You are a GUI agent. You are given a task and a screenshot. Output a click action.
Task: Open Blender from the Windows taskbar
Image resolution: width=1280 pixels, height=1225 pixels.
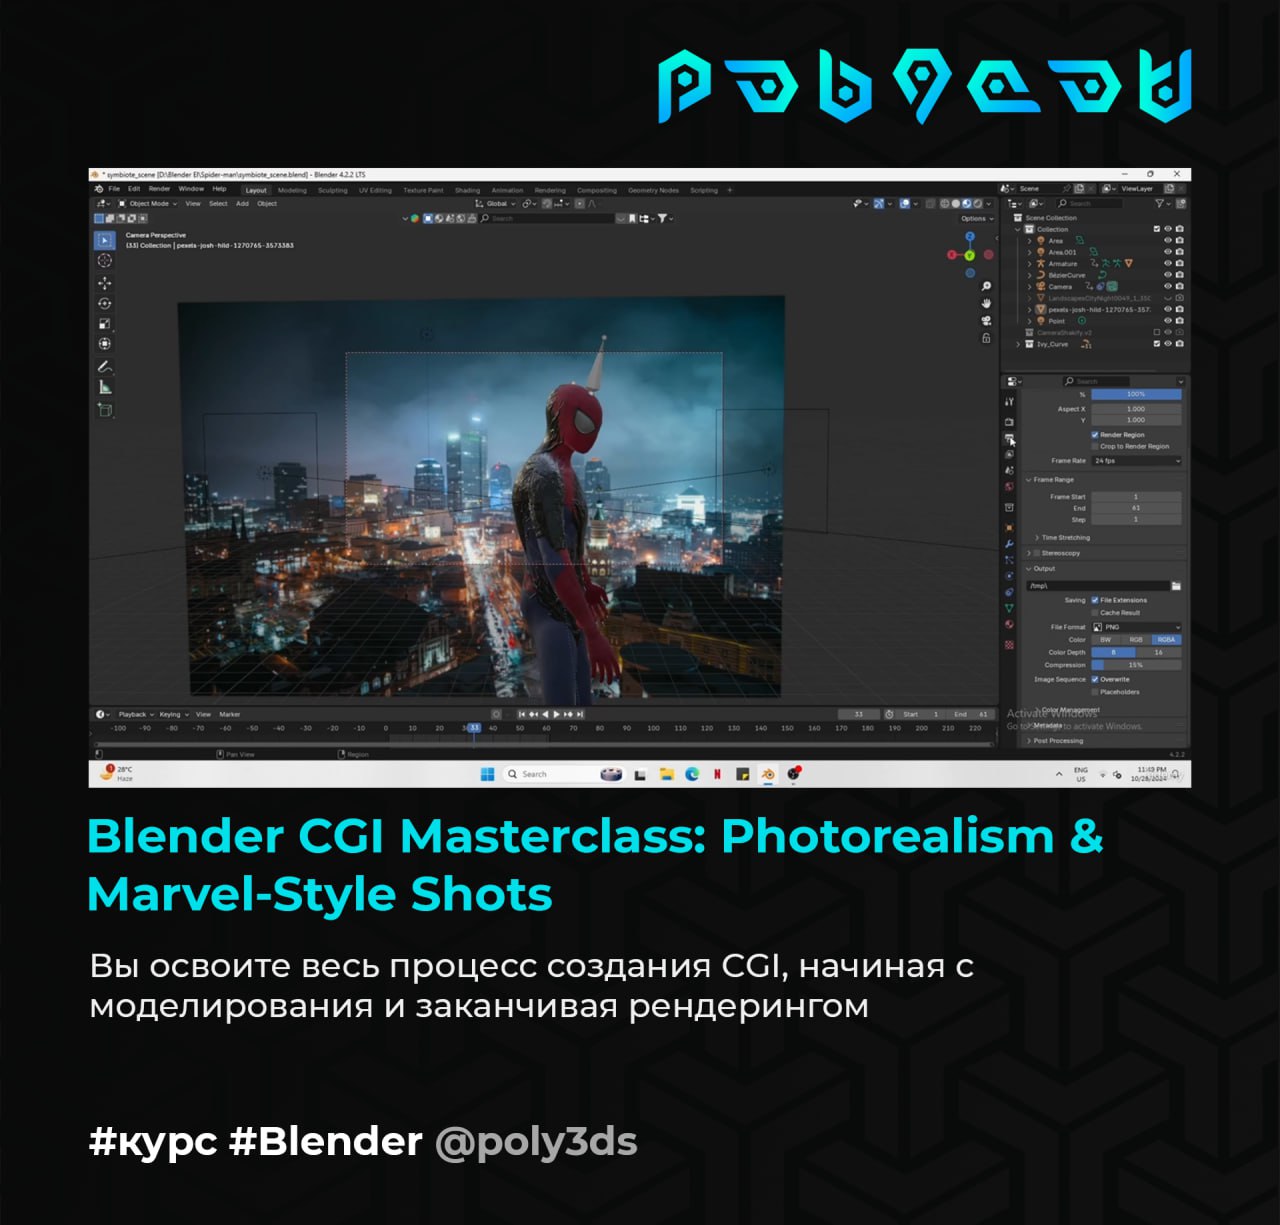(x=768, y=774)
